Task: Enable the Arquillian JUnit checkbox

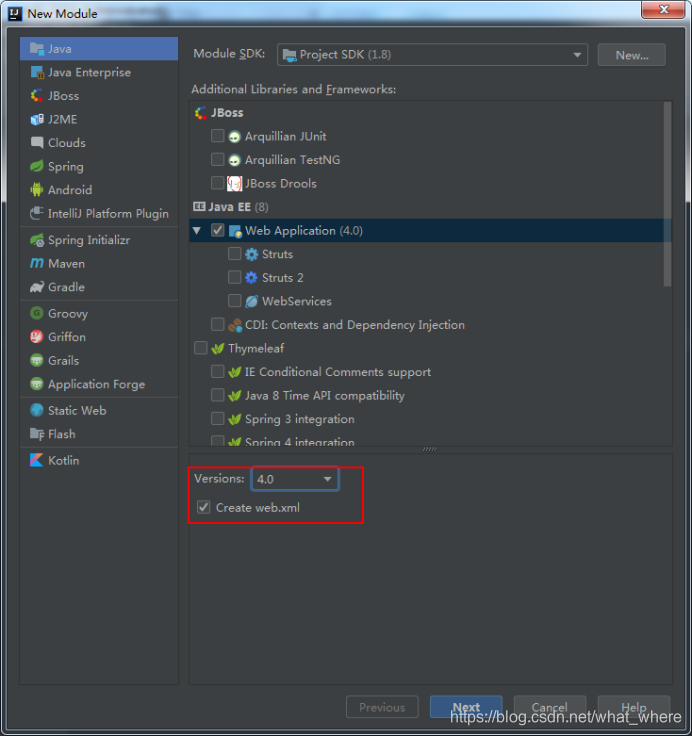Action: tap(217, 136)
